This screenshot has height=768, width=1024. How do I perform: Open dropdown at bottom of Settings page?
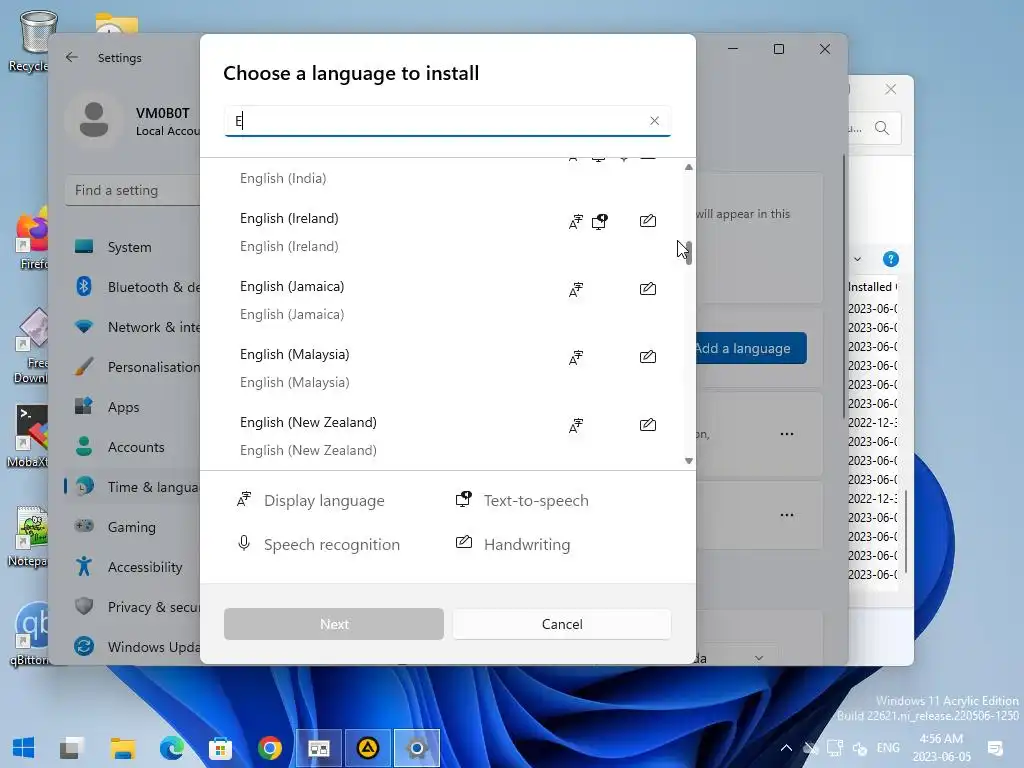point(759,658)
